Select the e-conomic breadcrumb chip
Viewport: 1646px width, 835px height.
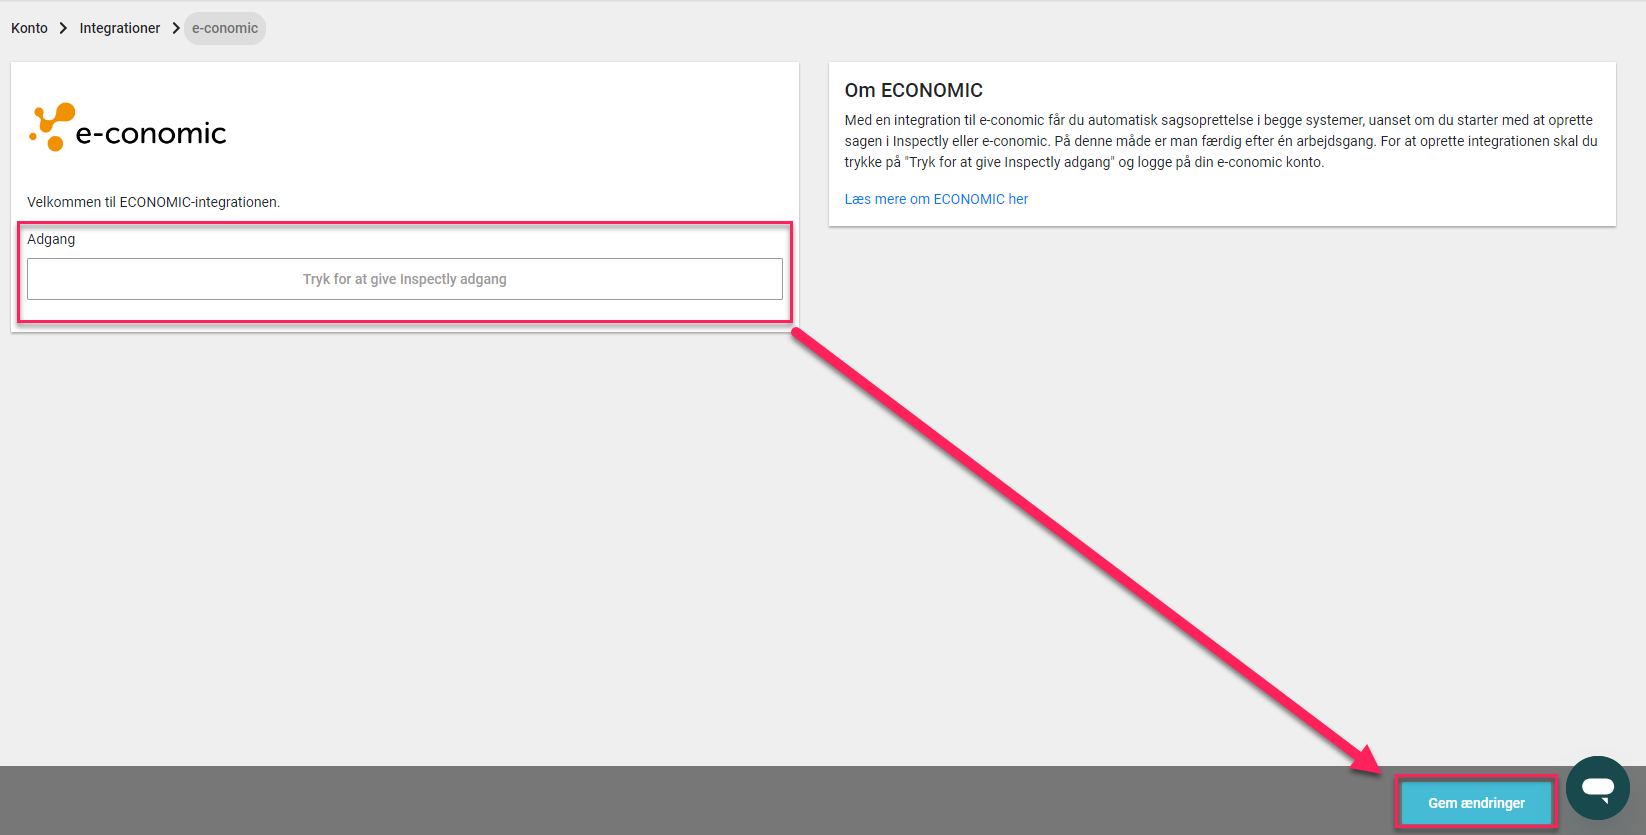click(225, 28)
